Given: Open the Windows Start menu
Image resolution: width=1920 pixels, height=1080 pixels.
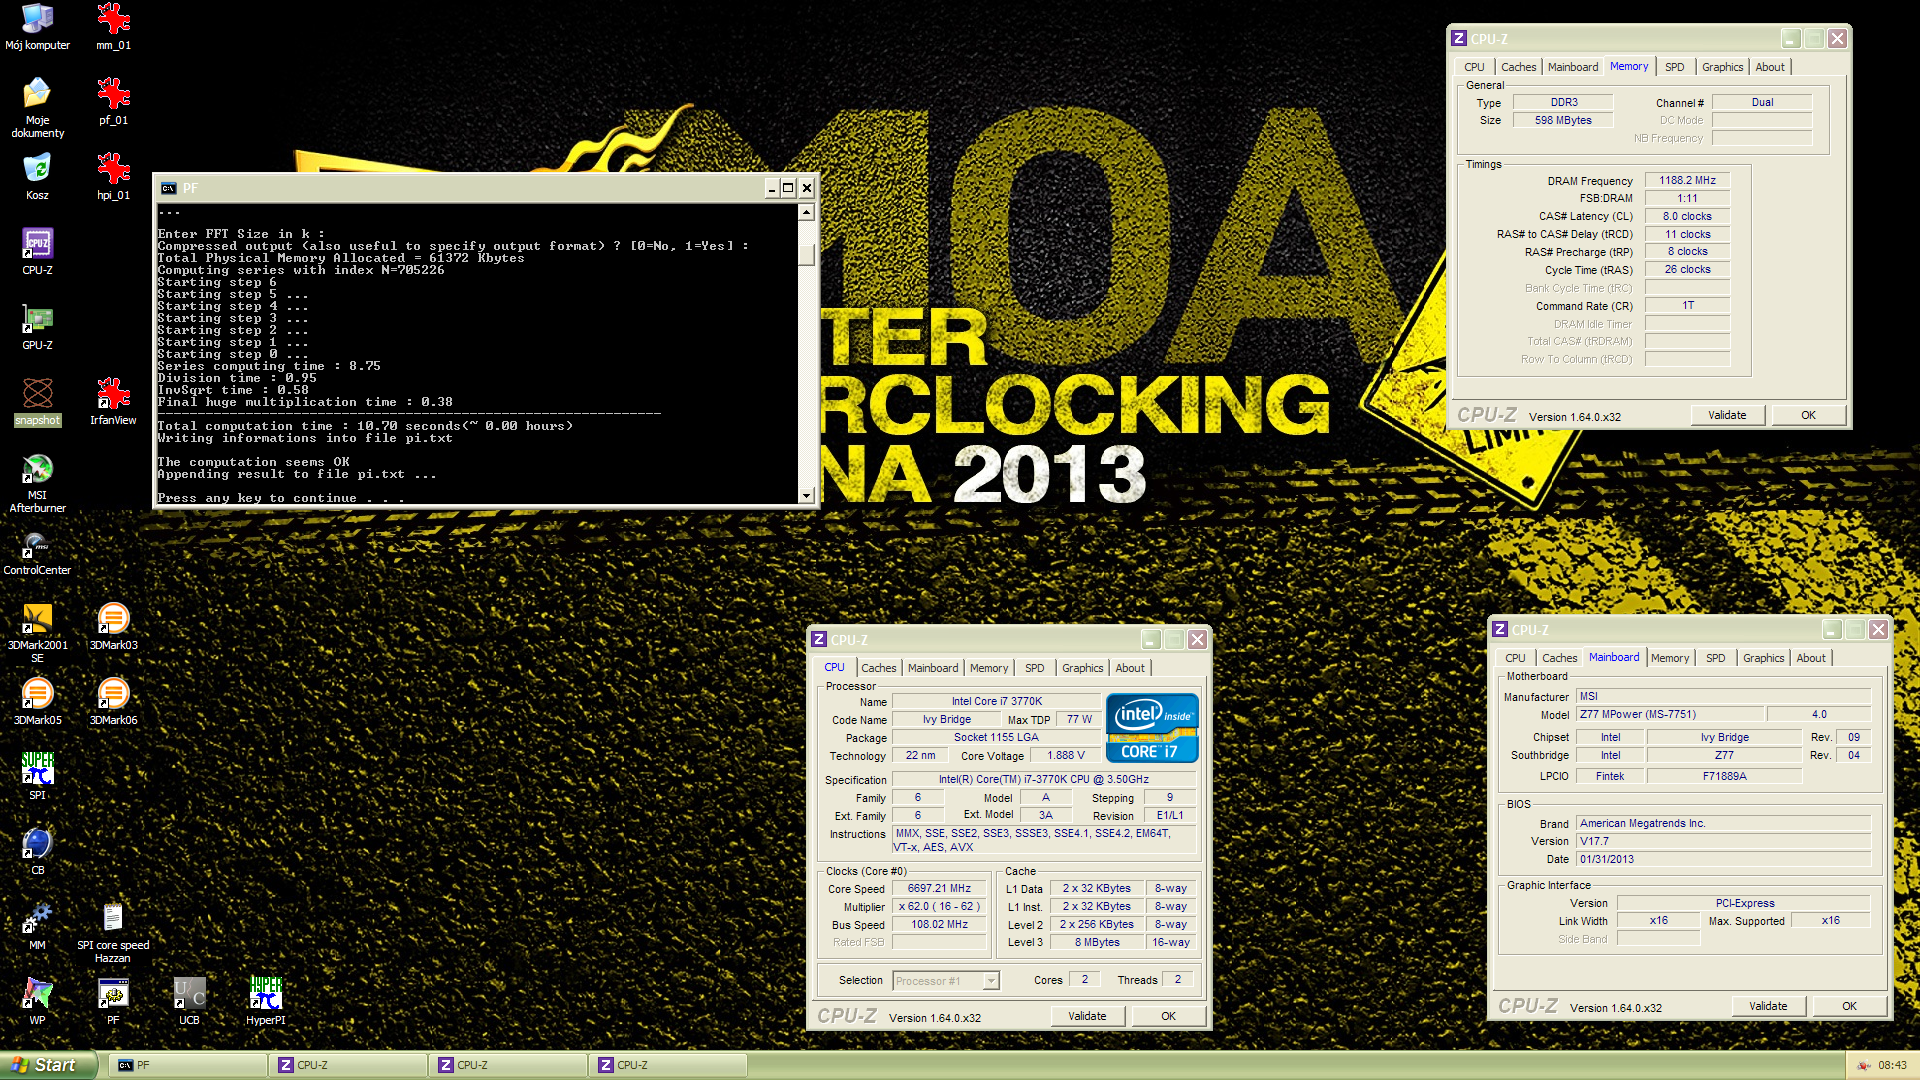Looking at the screenshot, I should (x=48, y=1065).
